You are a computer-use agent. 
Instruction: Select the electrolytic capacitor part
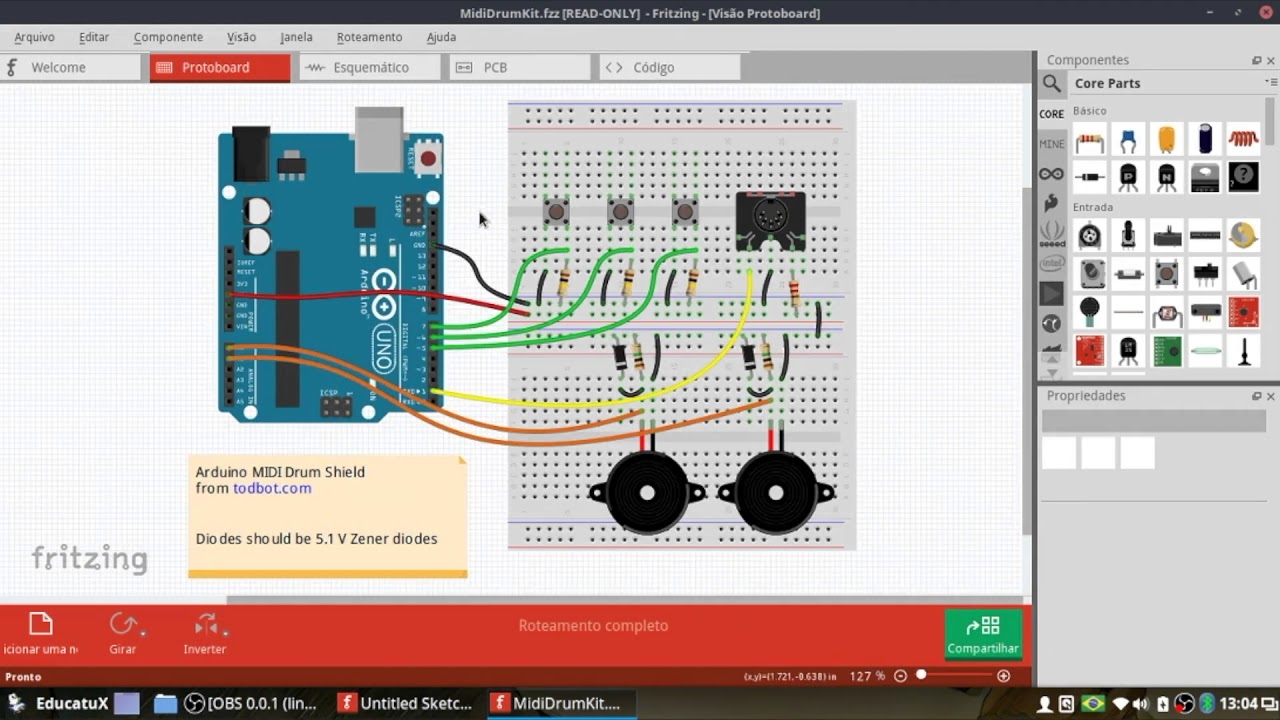(x=1205, y=139)
